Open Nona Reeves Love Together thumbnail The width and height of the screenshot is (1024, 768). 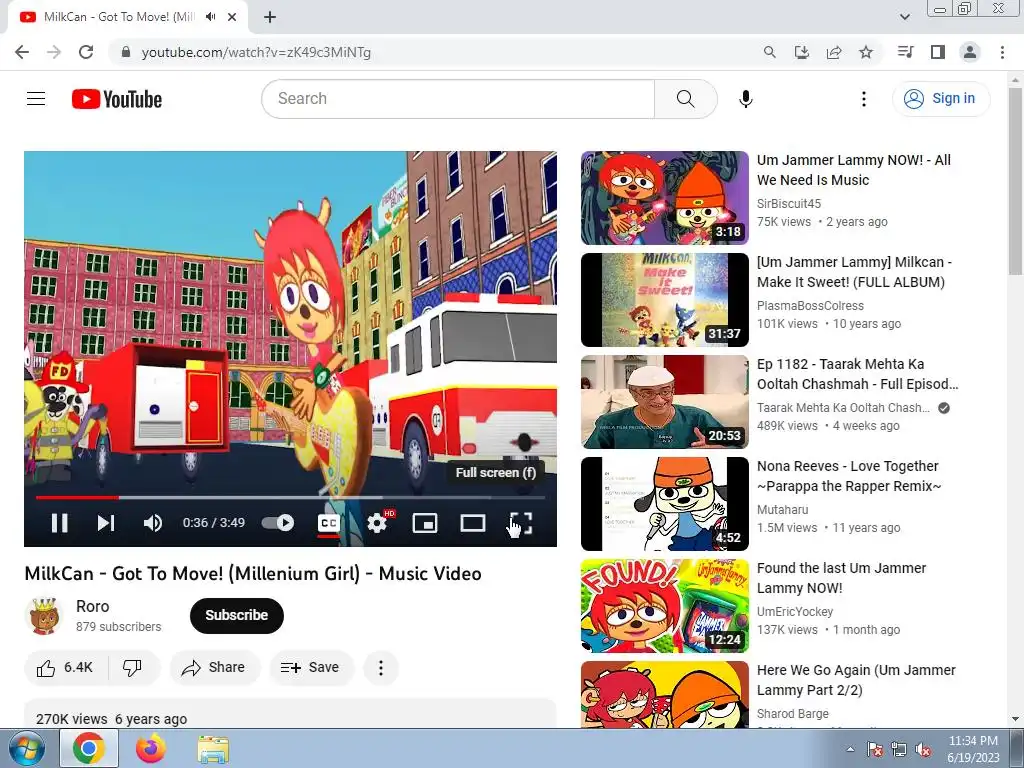point(665,504)
